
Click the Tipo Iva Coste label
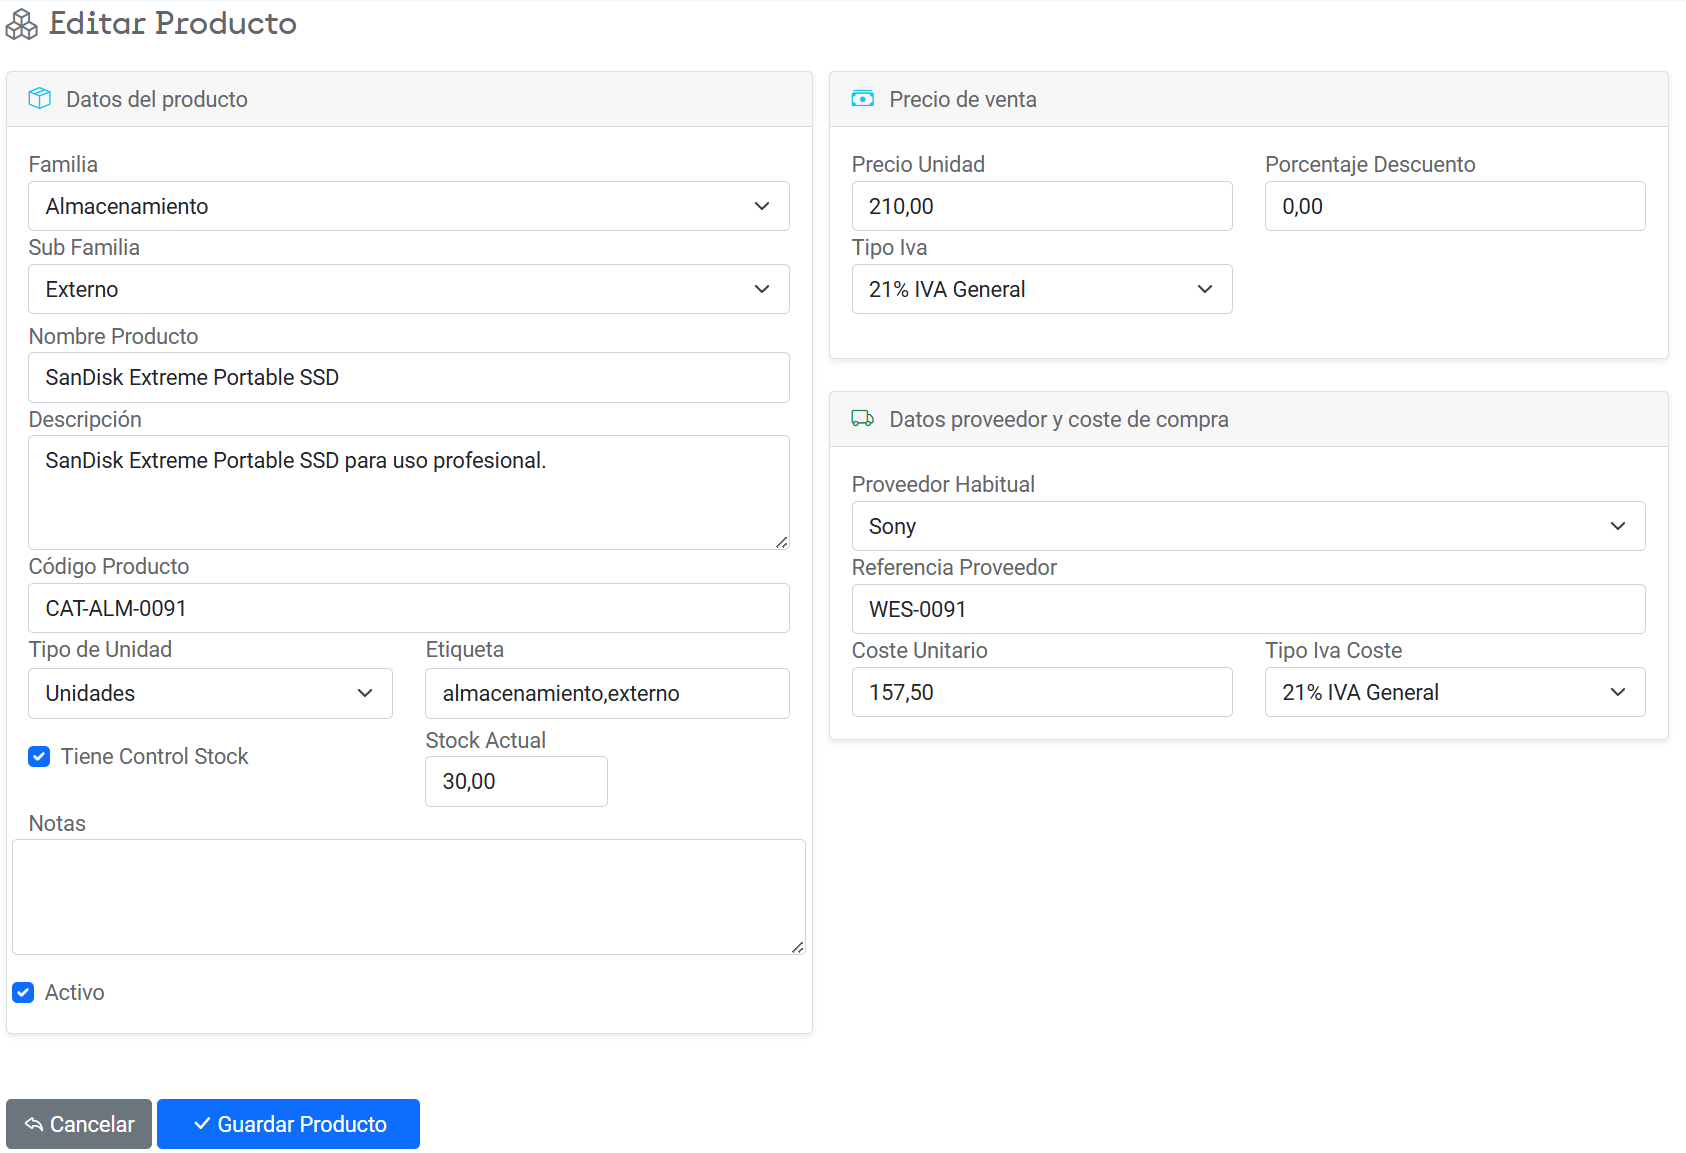coord(1333,650)
